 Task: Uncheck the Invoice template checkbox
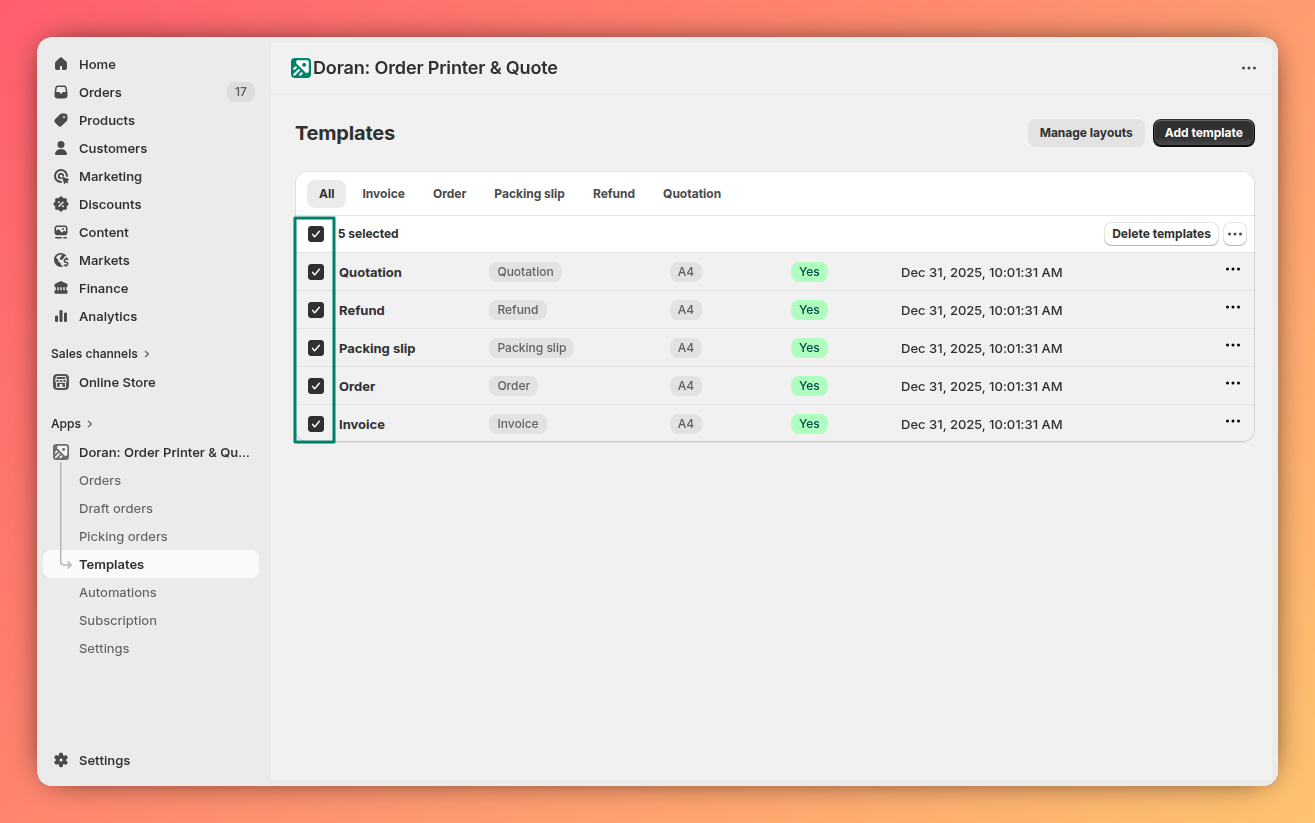click(316, 424)
